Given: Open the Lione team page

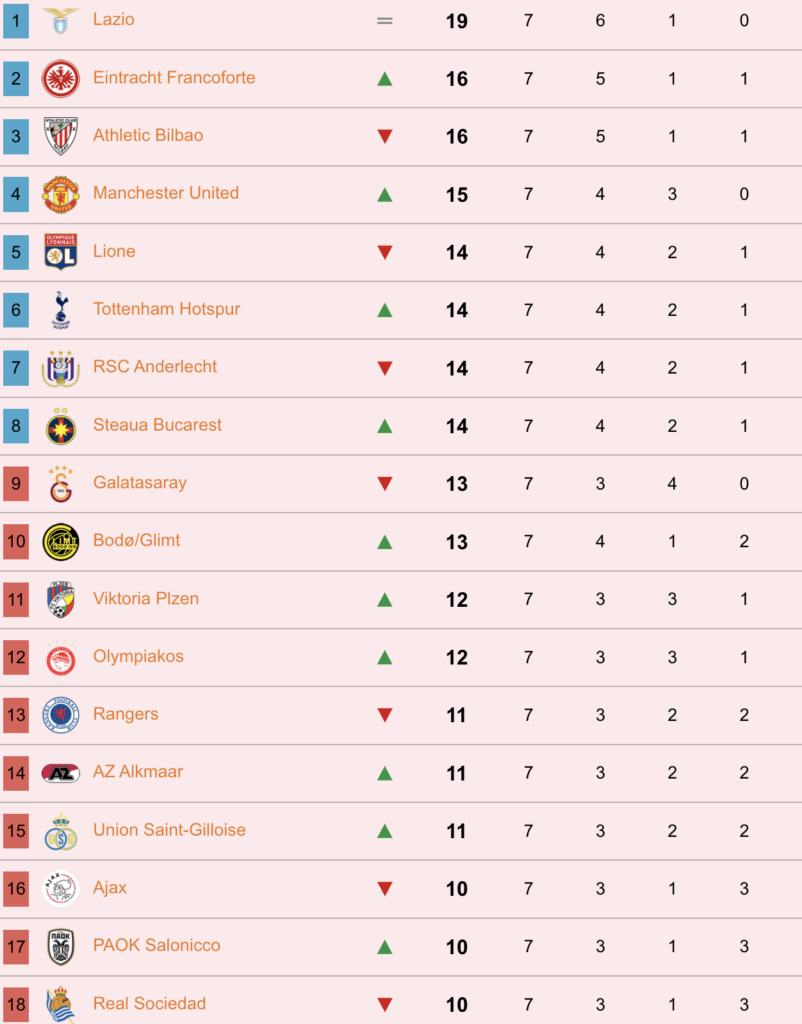Looking at the screenshot, I should 114,251.
